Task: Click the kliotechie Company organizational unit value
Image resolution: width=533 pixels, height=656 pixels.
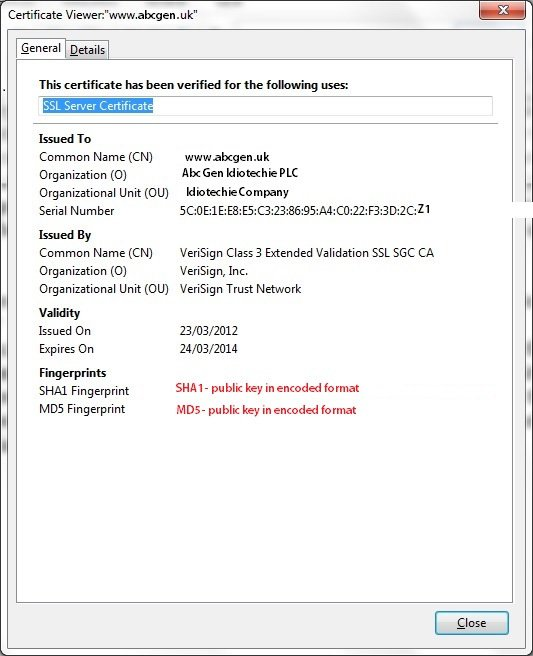Action: (x=237, y=192)
